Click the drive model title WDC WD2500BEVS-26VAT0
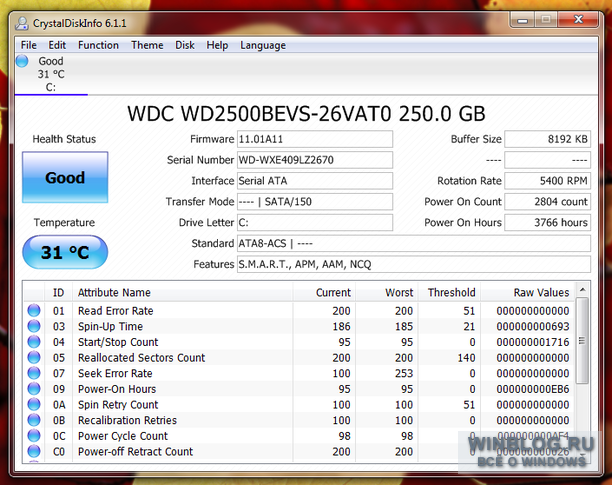 point(259,114)
